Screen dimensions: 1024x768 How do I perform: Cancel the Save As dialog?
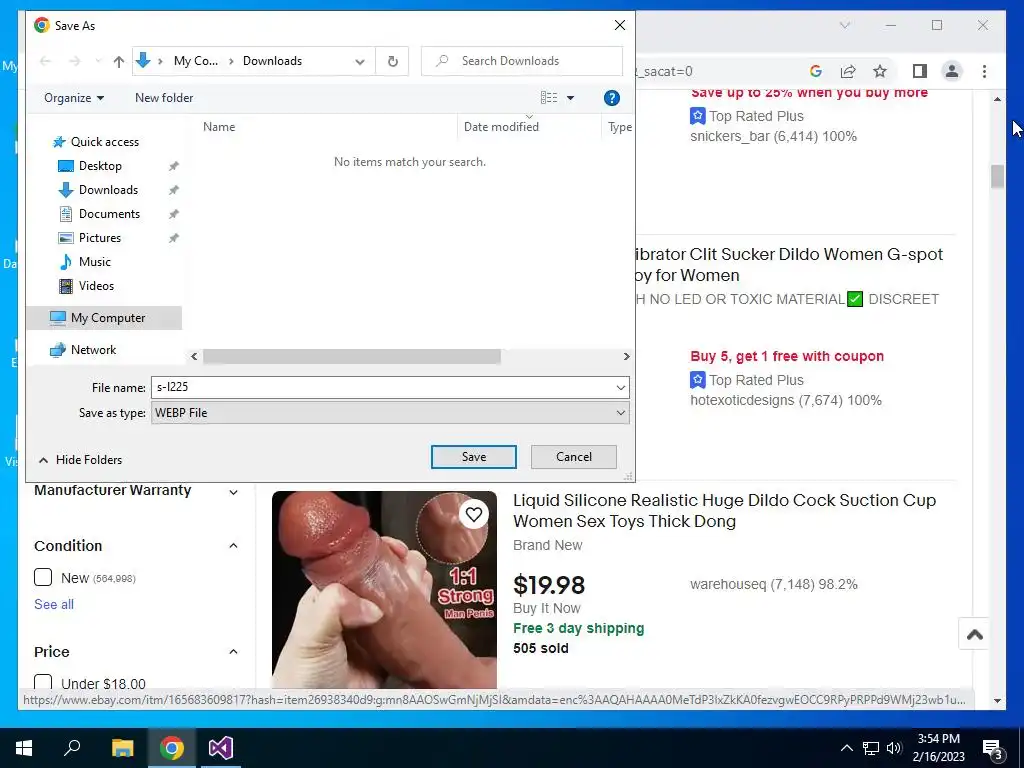pos(573,457)
